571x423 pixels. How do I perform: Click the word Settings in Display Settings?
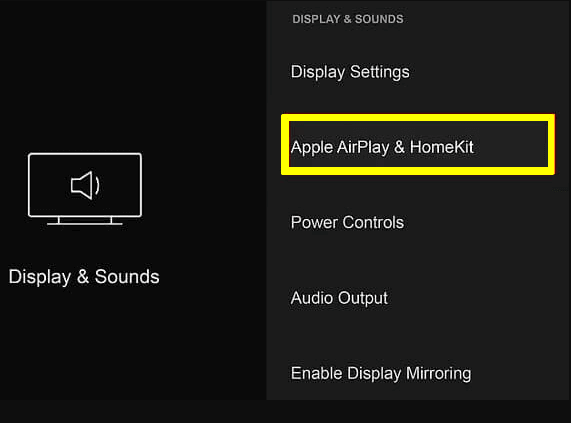pyautogui.click(x=380, y=72)
